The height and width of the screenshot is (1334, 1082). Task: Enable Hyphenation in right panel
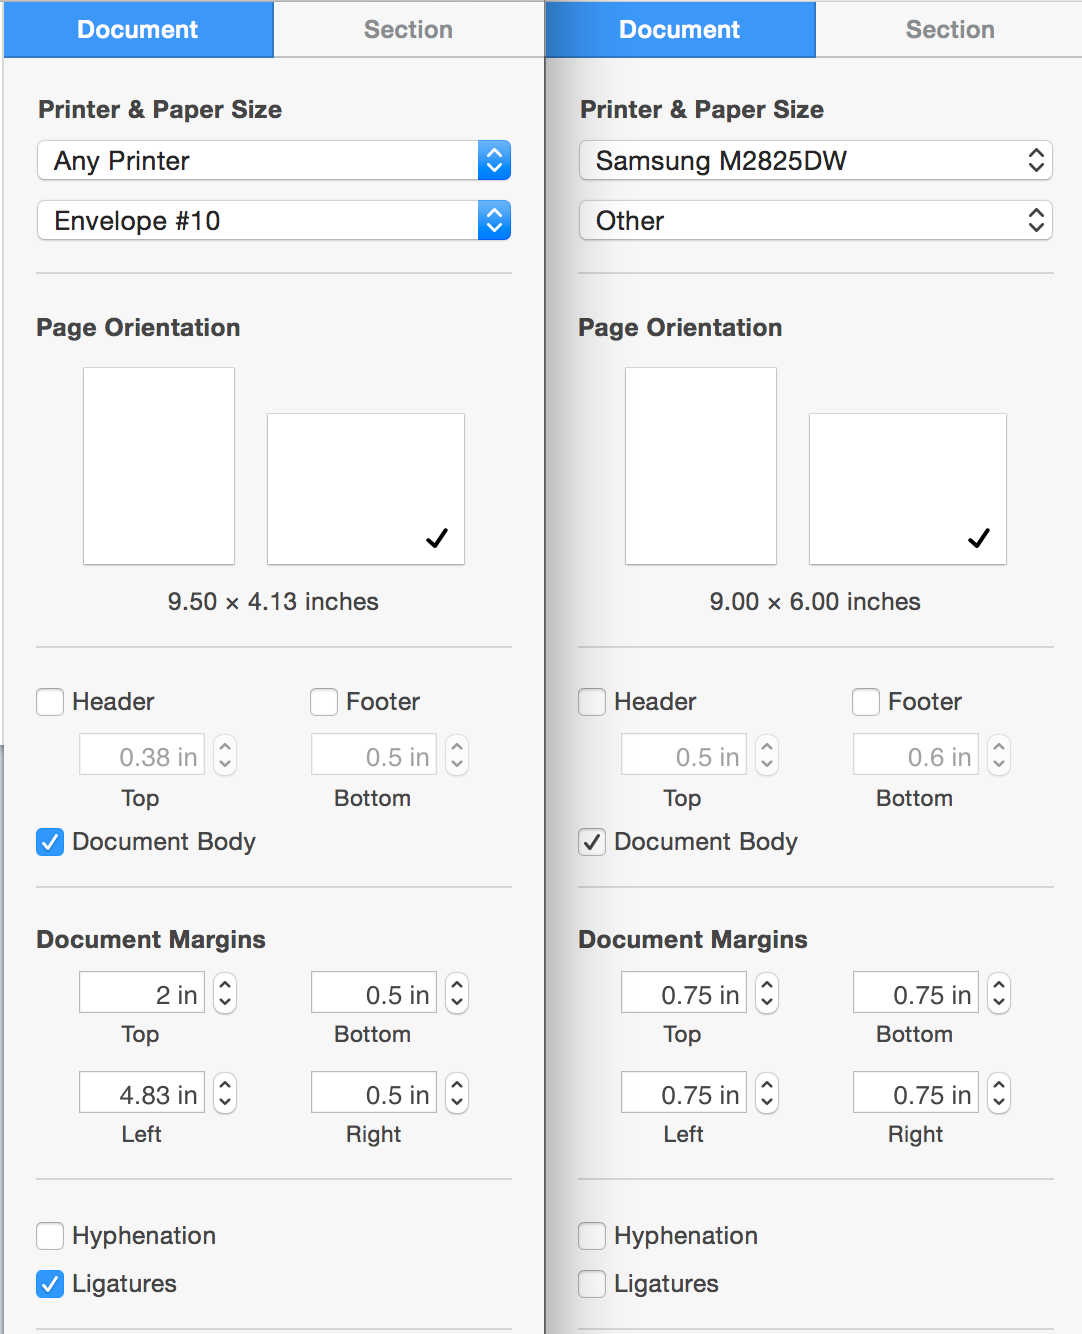click(592, 1236)
